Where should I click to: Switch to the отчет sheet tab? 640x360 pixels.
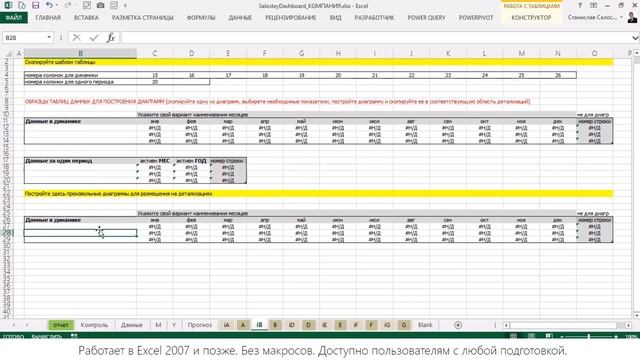(61, 325)
